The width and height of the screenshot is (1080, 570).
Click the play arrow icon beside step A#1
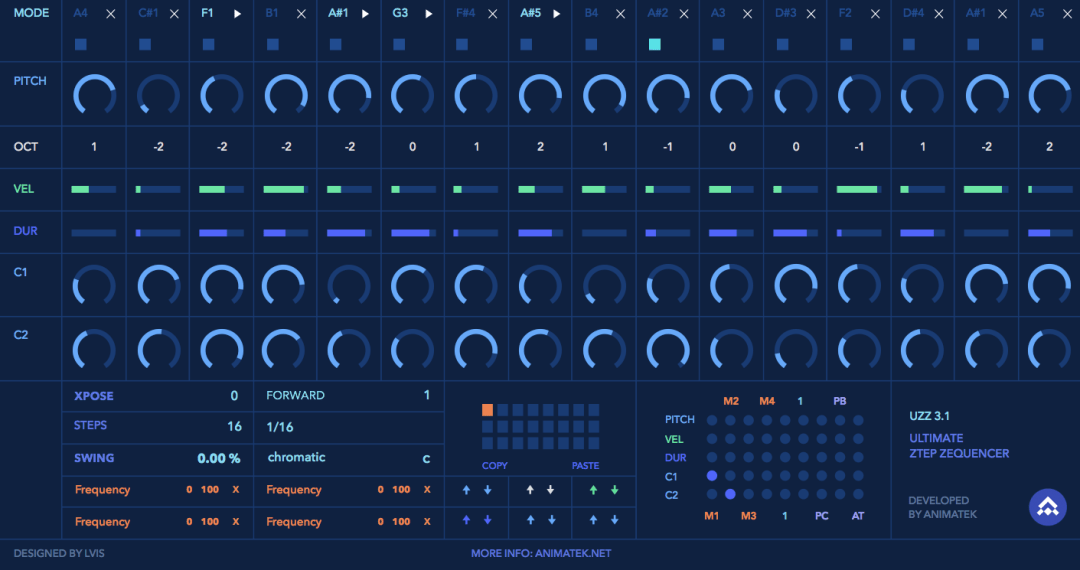click(x=365, y=14)
